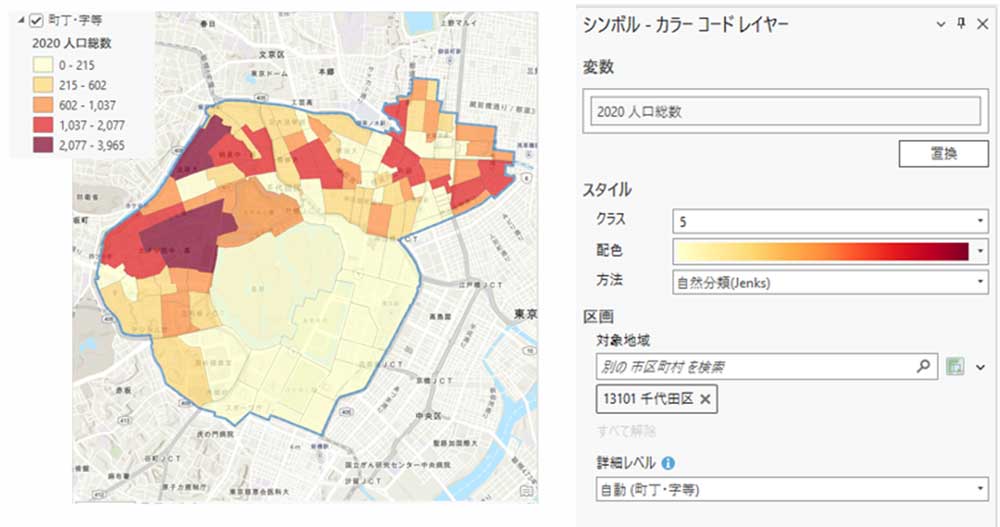Click the 2,077 - 3,965 legend color swatch

pos(45,146)
